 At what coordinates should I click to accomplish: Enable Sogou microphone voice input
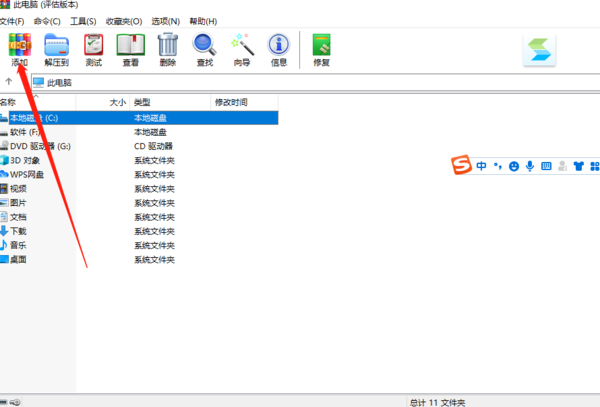(x=530, y=166)
